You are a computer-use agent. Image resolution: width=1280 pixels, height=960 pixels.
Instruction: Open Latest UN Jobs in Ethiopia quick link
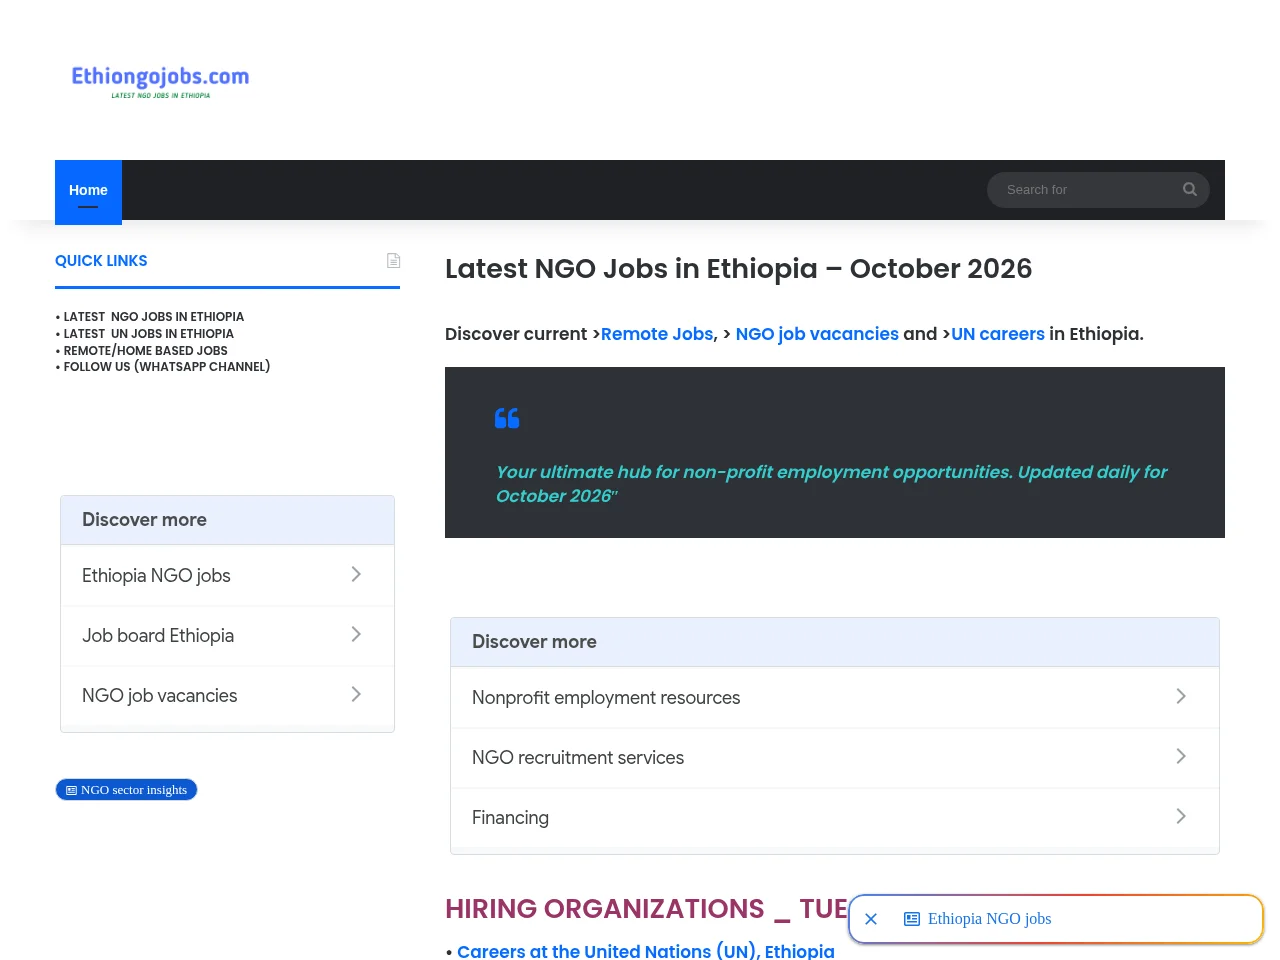[148, 333]
